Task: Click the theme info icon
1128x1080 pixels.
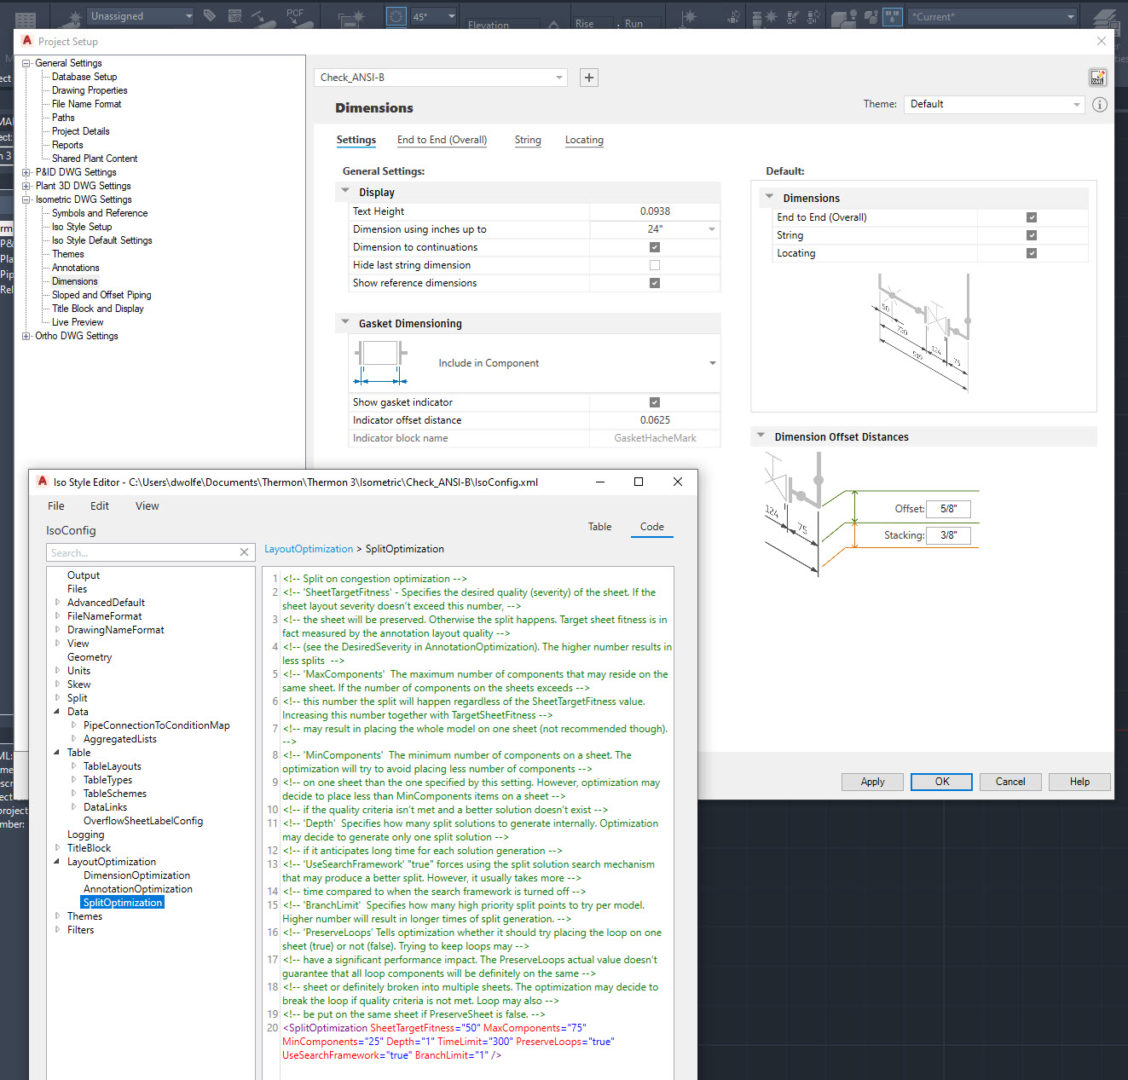Action: tap(1100, 104)
